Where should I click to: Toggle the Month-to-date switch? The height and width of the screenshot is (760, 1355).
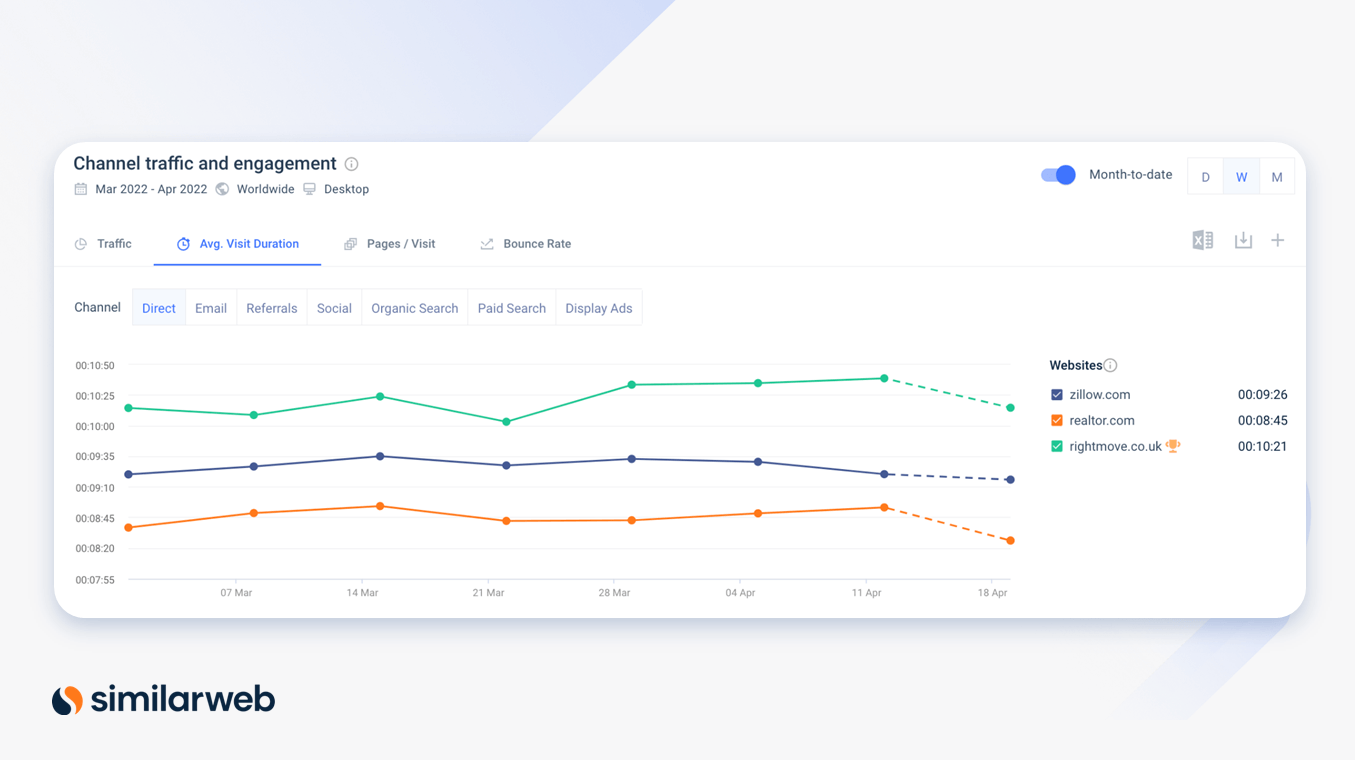[1058, 175]
